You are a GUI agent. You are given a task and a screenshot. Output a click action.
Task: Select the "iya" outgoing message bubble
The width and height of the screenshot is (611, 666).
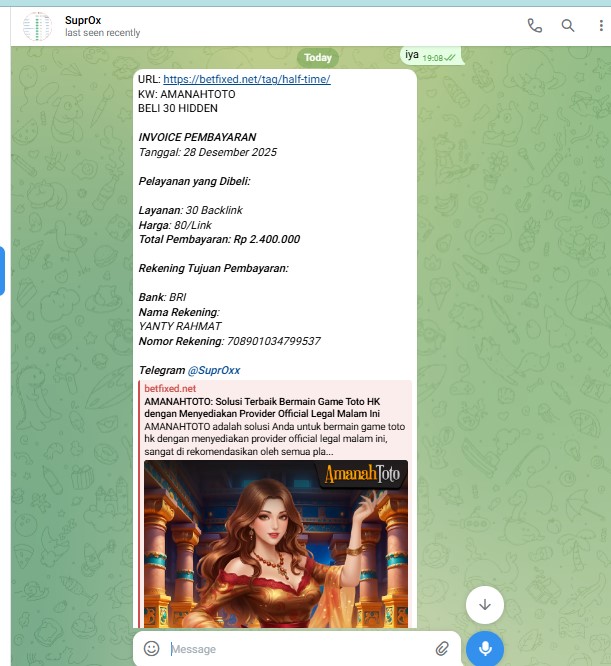(x=412, y=56)
